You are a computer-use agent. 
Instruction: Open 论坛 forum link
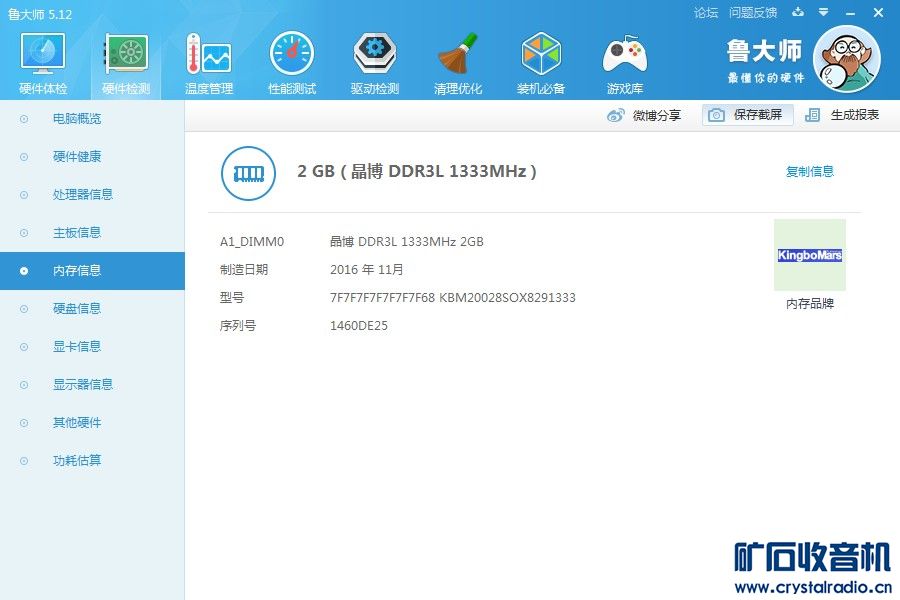[x=705, y=13]
